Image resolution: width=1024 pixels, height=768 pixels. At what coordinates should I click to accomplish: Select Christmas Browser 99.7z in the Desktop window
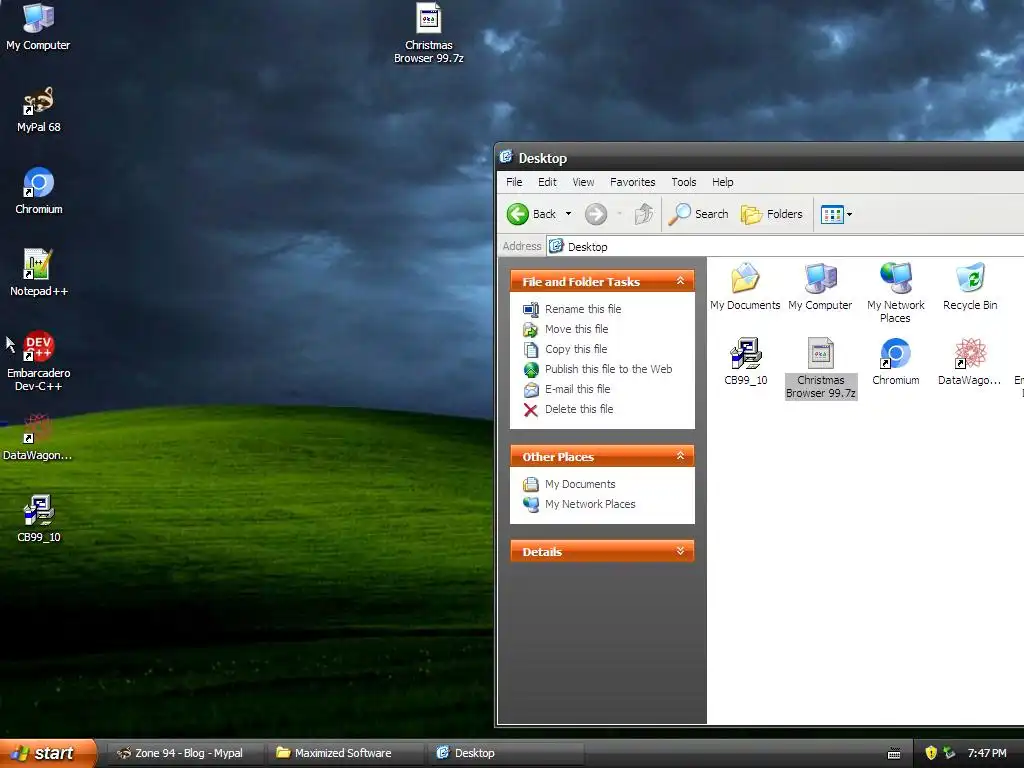[x=820, y=368]
